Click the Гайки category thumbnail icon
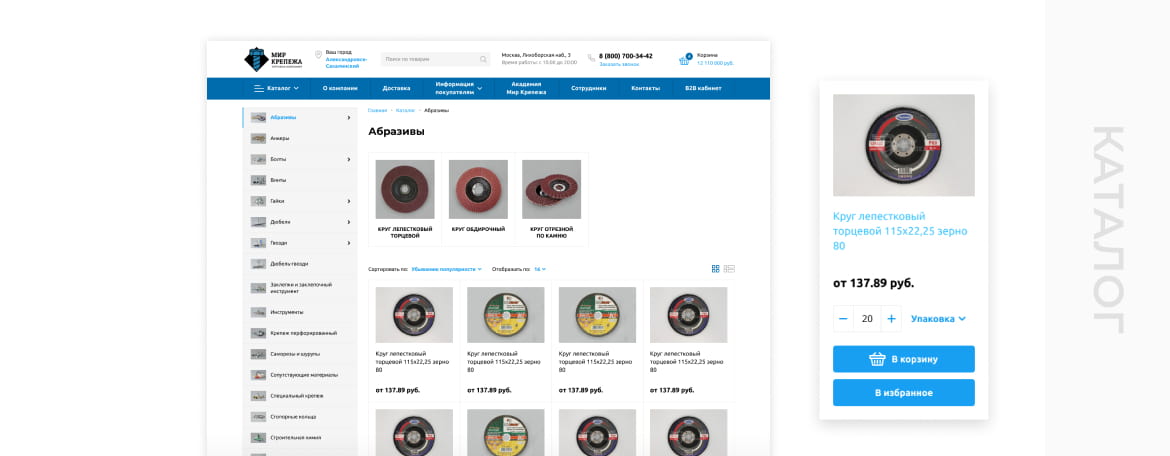 coord(258,201)
